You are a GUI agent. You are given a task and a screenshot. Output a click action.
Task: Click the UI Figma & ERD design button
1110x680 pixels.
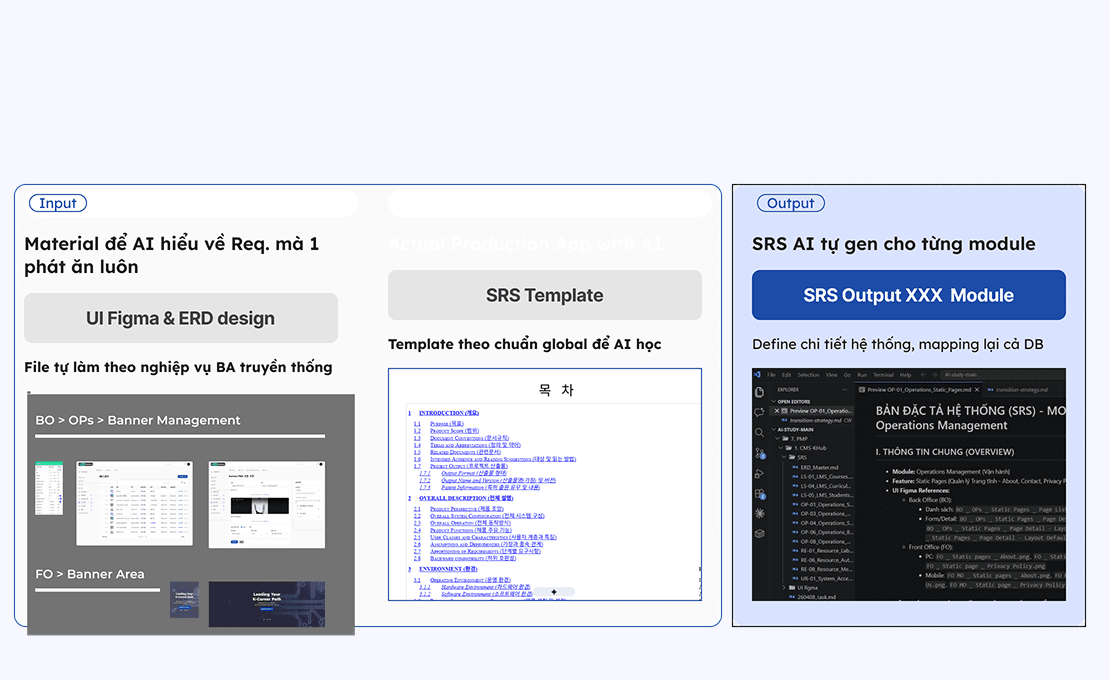coord(181,318)
